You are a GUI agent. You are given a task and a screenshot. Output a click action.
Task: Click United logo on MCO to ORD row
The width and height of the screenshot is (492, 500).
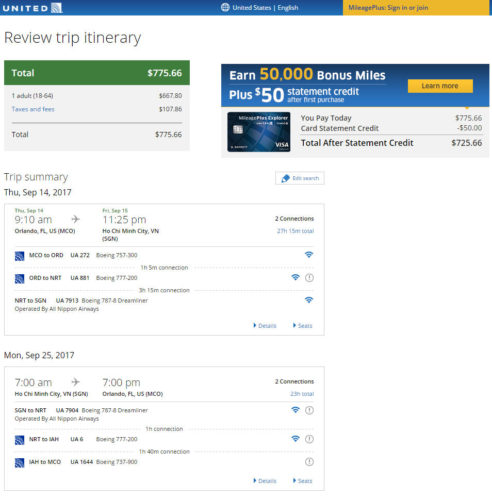tap(20, 256)
